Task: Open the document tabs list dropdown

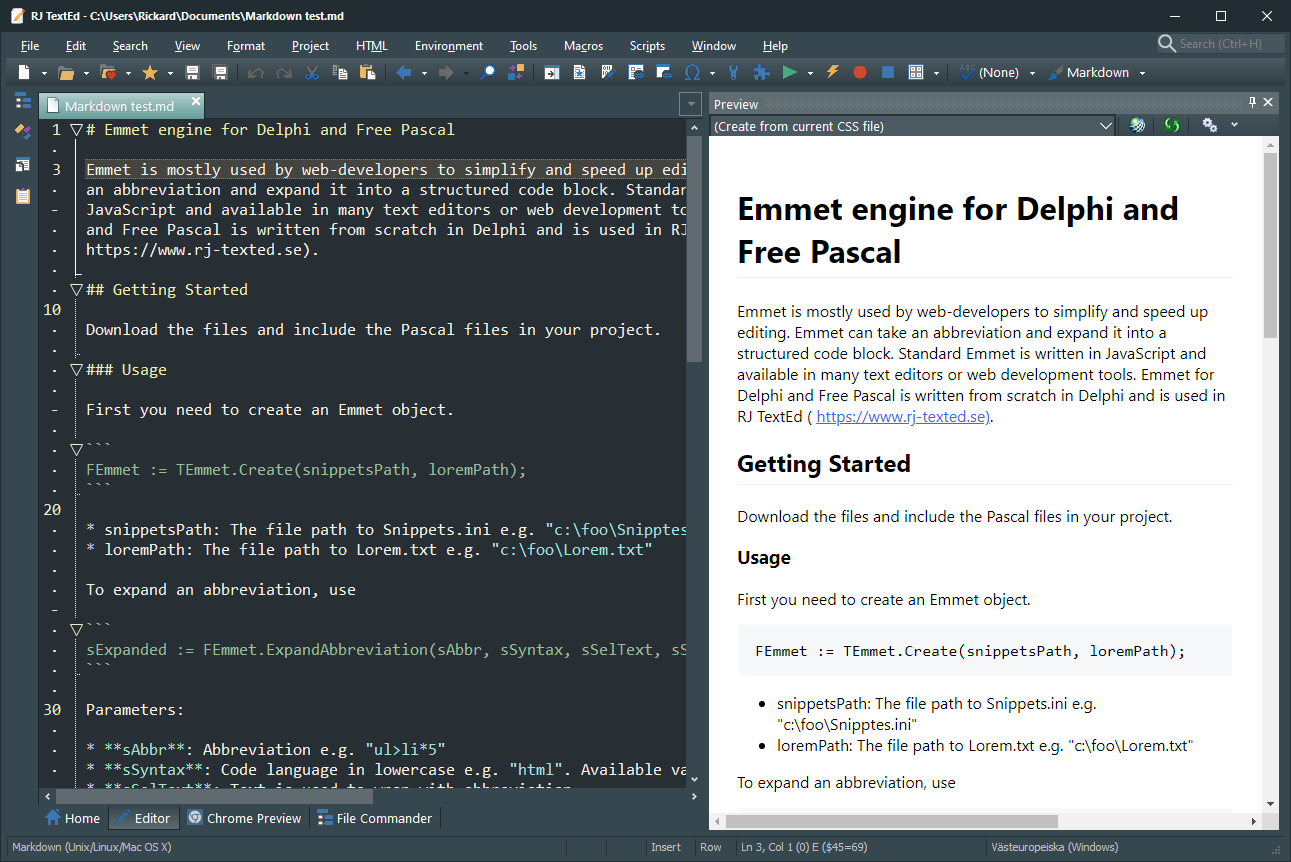Action: (690, 104)
